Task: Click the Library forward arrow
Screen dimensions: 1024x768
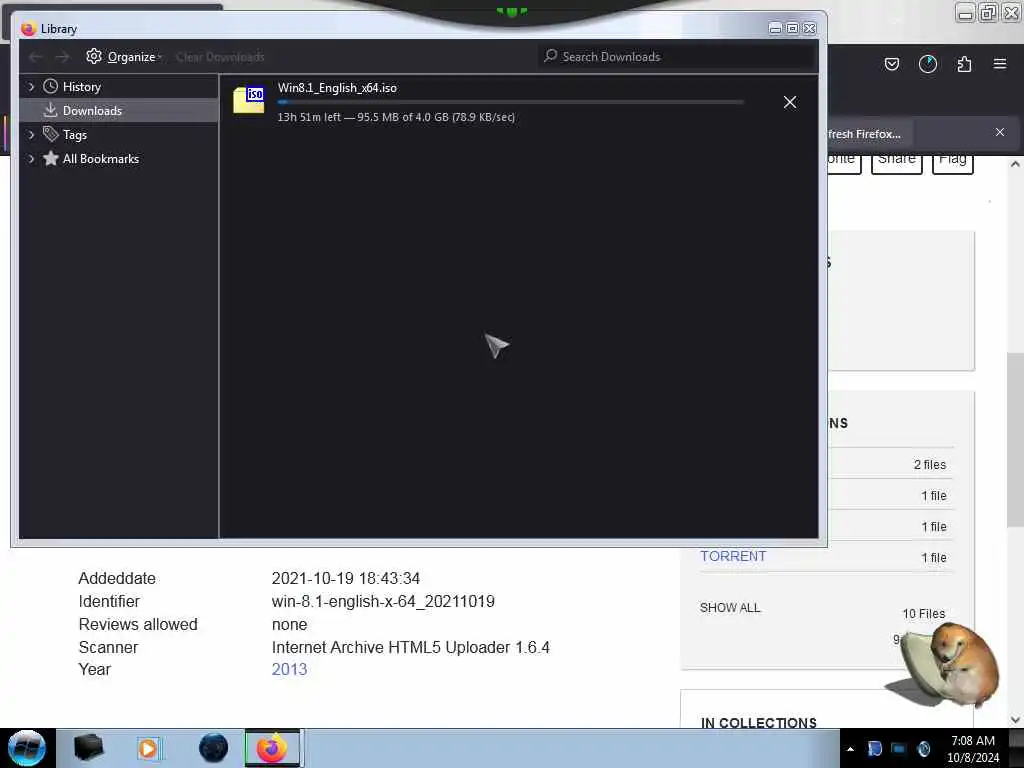Action: pos(62,57)
